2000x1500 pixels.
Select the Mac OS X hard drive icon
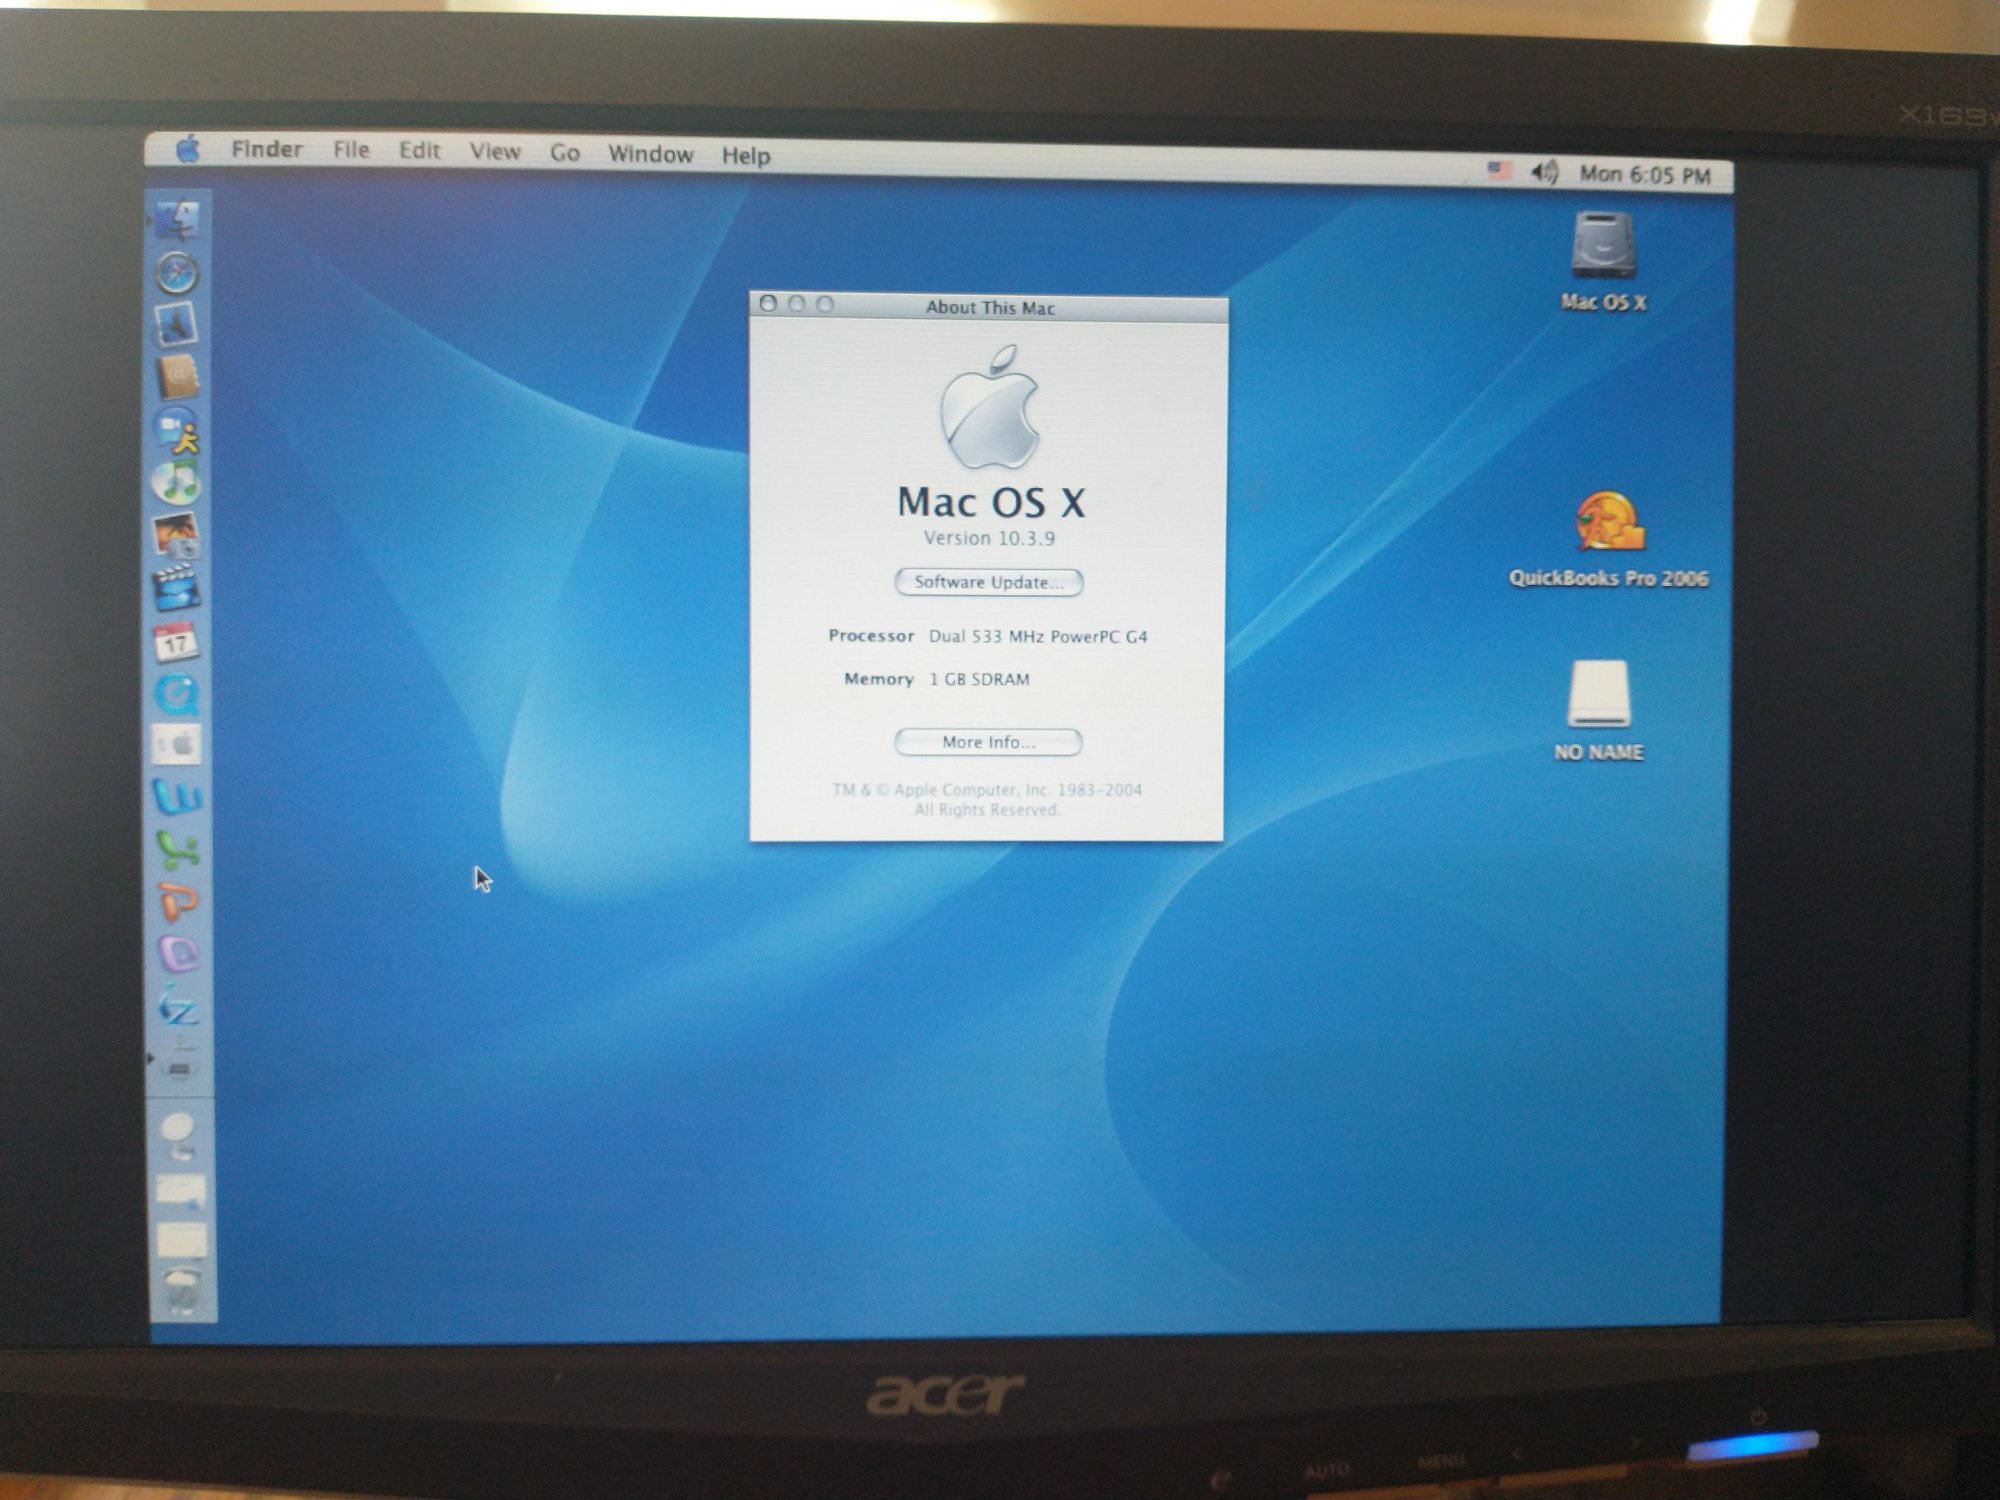(1603, 247)
